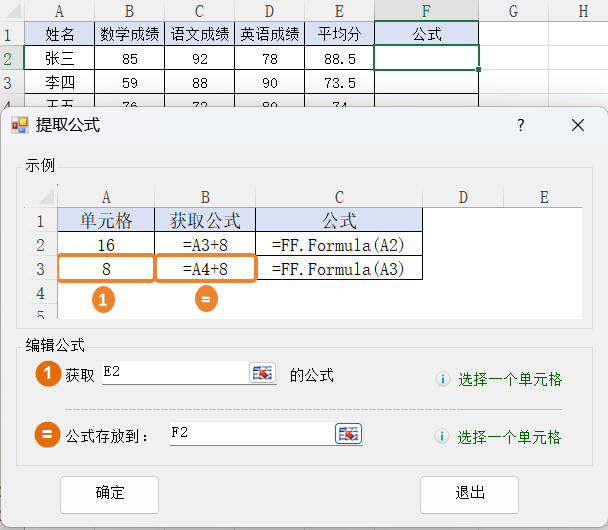This screenshot has height=530, width=608.
Task: Click cell A3 containing 李四
Action: (60, 82)
